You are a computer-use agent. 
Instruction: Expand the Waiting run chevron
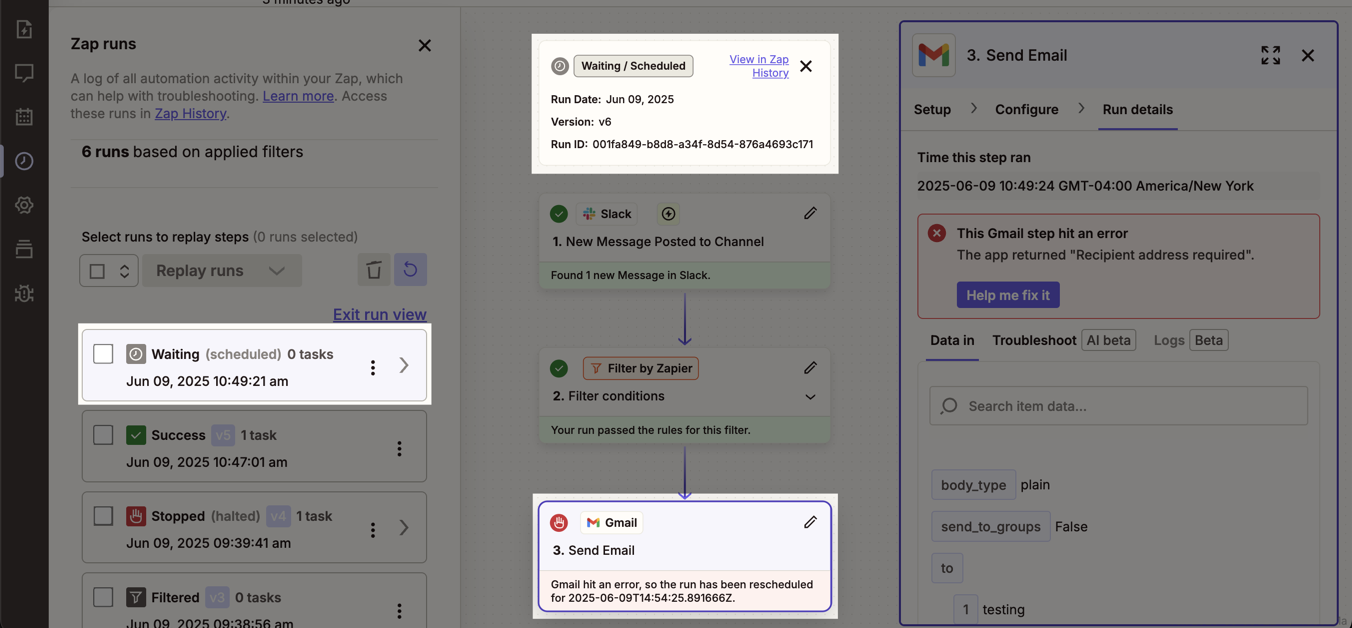(x=404, y=366)
